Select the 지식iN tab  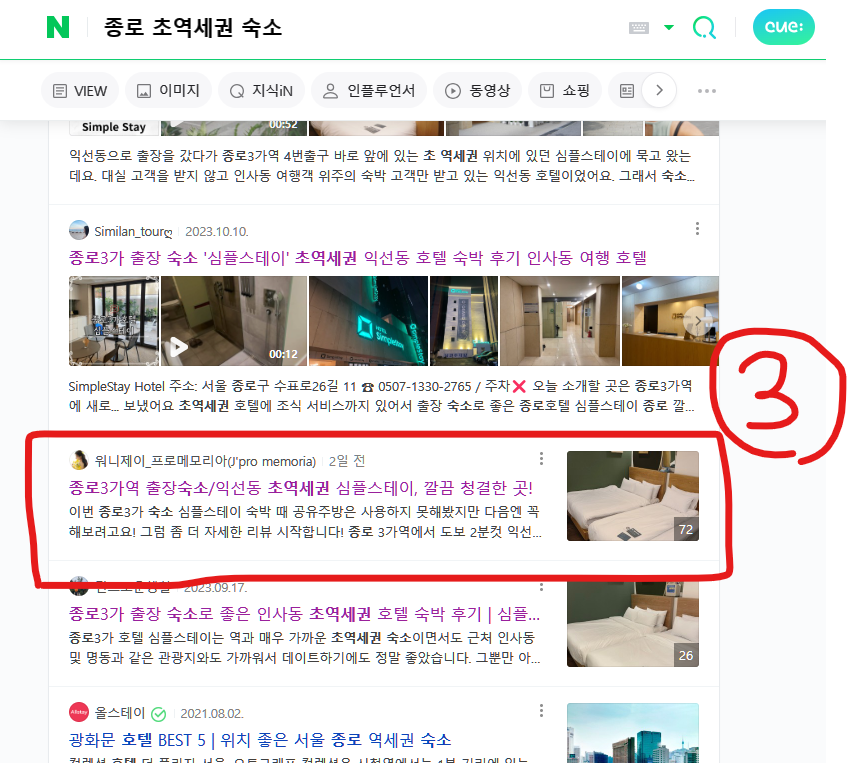coord(261,90)
